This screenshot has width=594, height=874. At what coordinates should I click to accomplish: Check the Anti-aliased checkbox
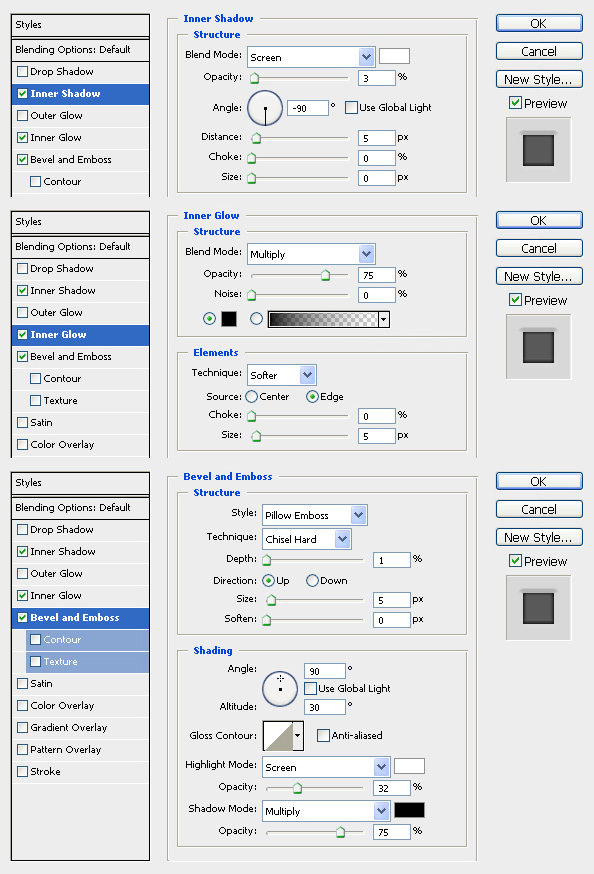(323, 736)
